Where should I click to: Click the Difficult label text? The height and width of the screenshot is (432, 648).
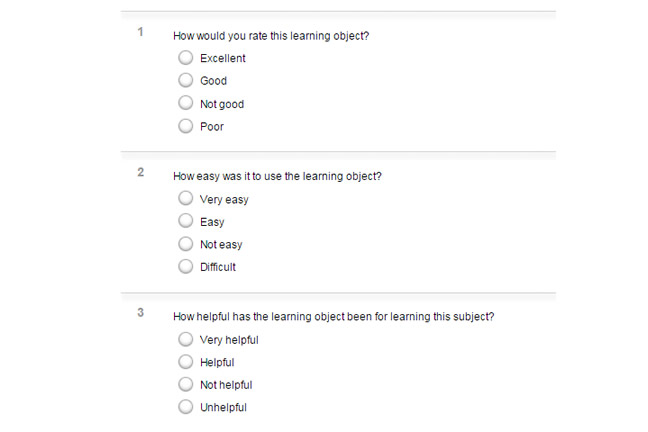click(x=218, y=267)
